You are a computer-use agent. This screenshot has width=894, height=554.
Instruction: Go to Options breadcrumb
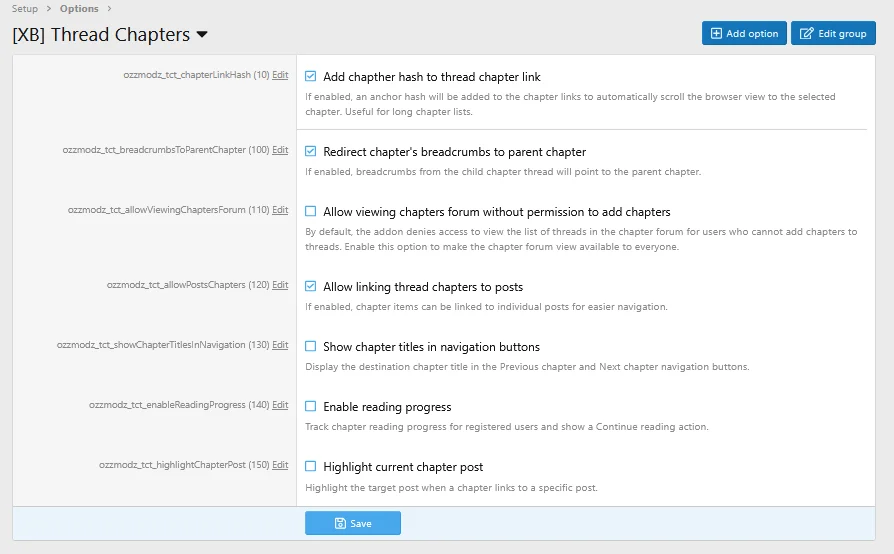(79, 9)
